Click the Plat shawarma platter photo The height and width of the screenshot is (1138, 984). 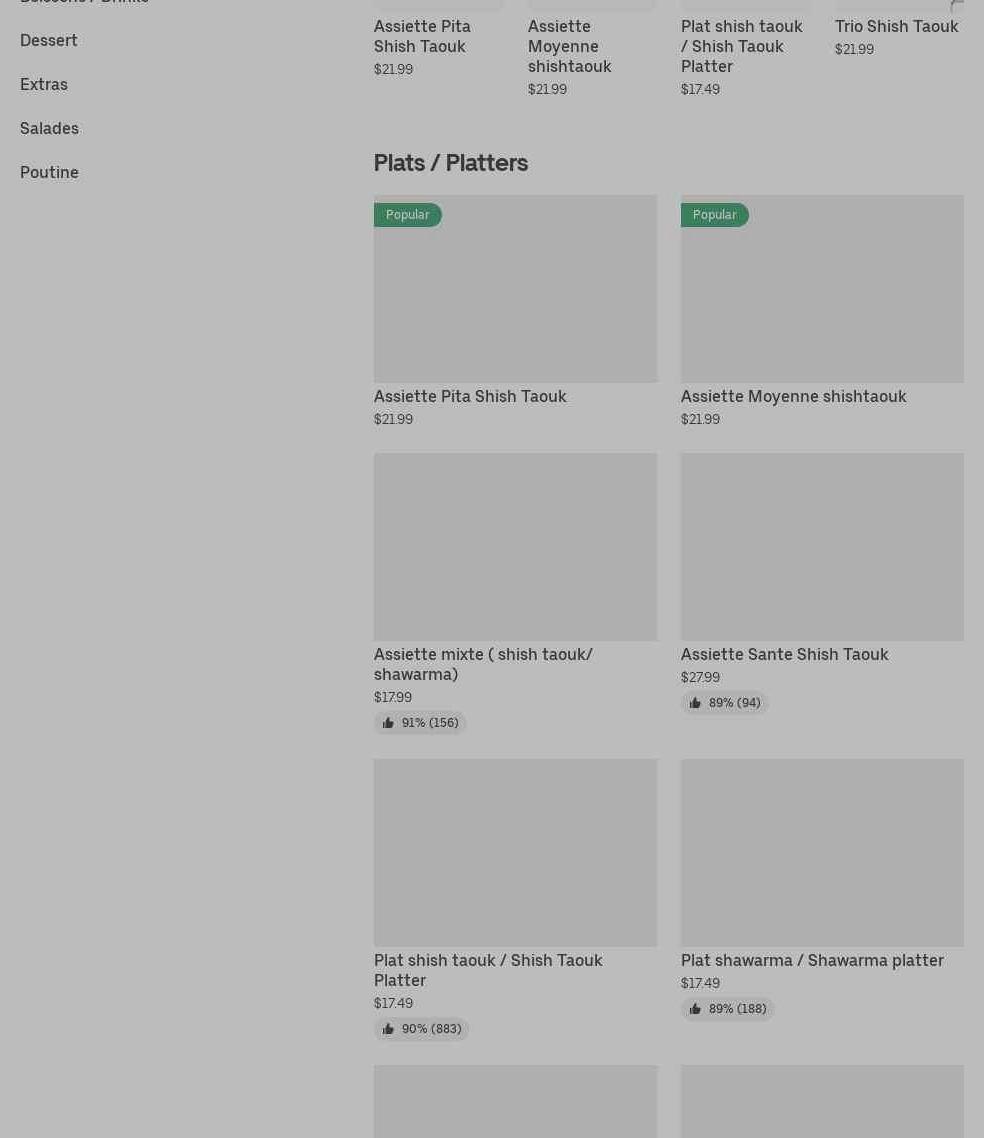[x=822, y=853]
